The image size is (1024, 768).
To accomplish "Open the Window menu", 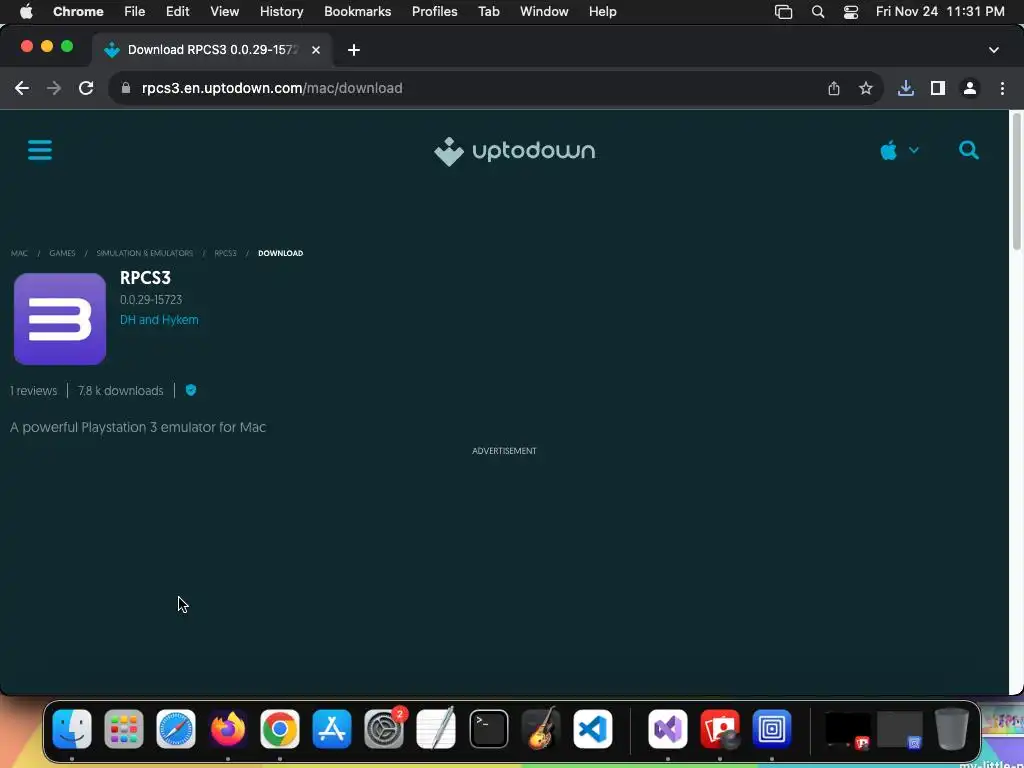I will pos(544,11).
